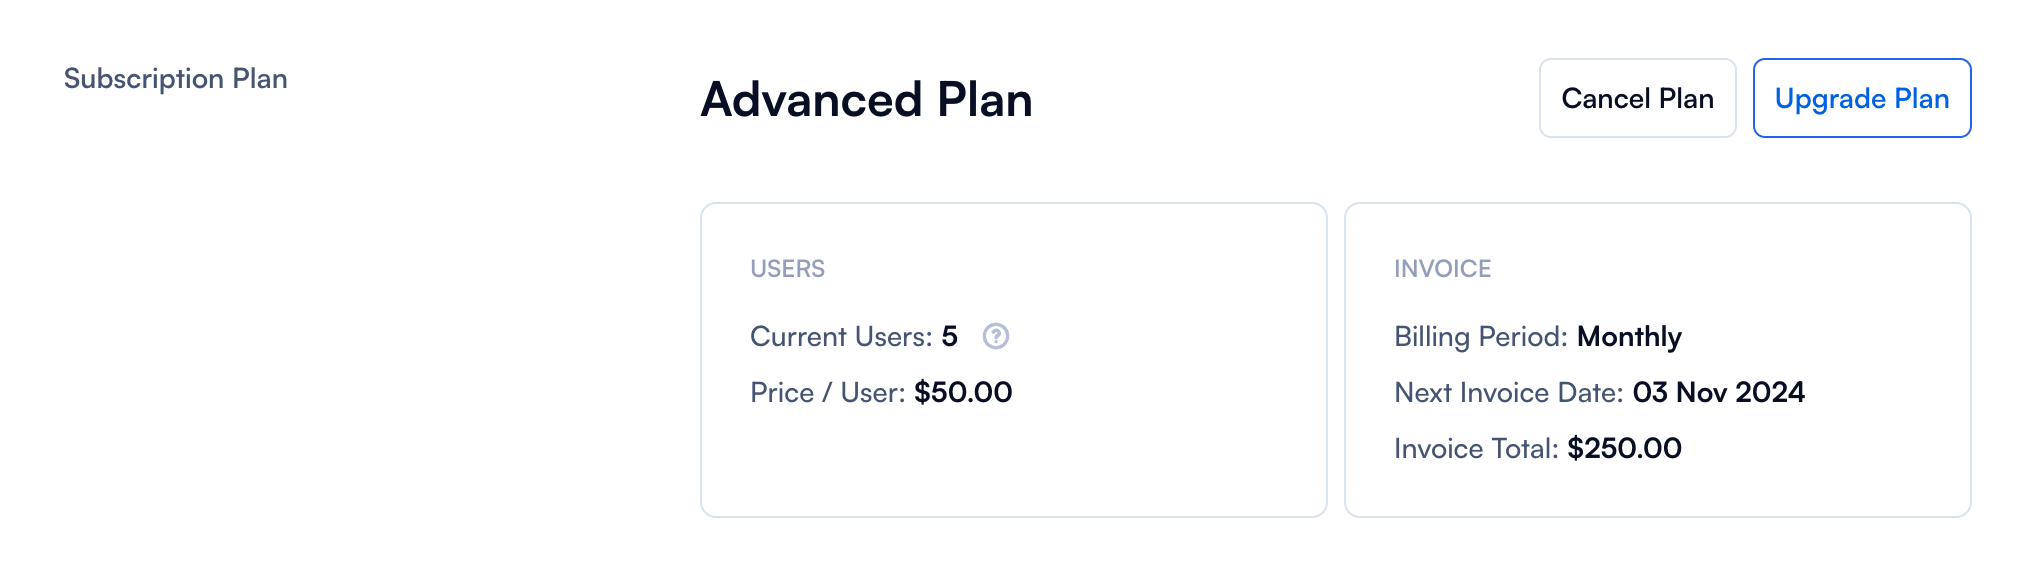Click the Subscription Plan section label
The height and width of the screenshot is (576, 2034).
176,79
